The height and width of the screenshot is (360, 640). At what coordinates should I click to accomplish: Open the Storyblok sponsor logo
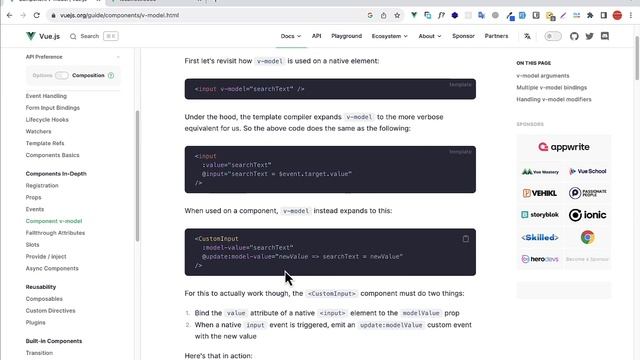coord(540,215)
